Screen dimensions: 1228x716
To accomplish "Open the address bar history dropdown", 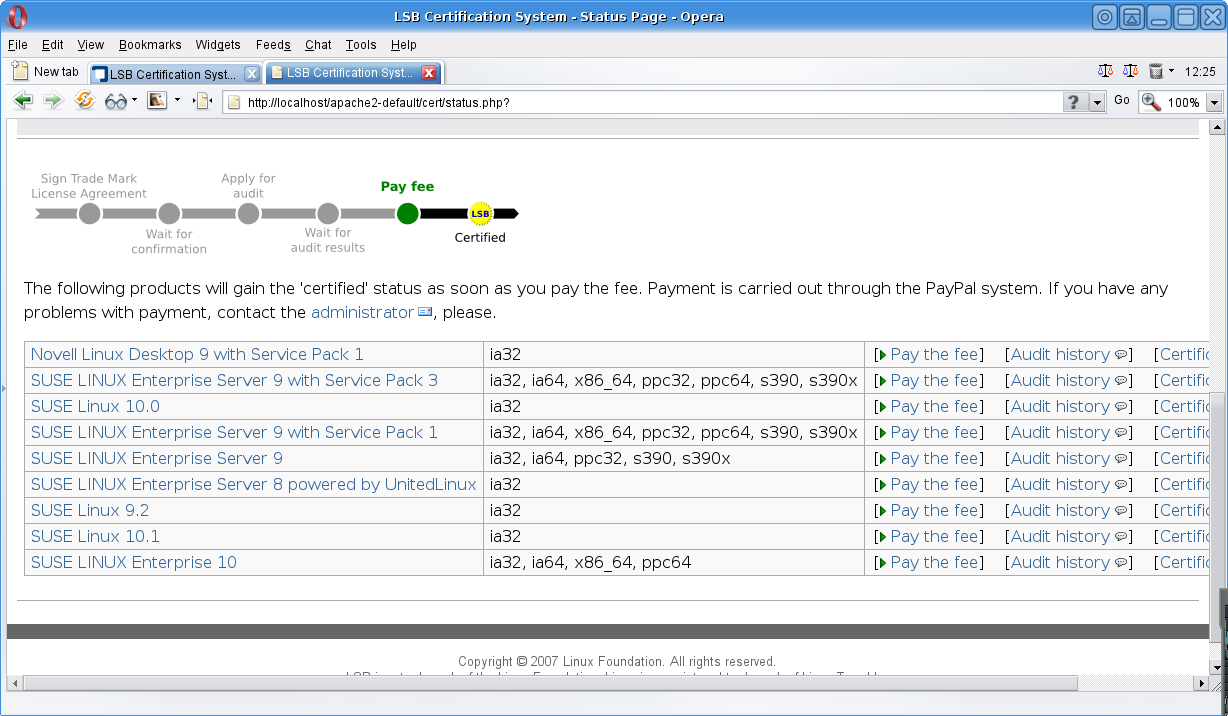I will [1097, 102].
